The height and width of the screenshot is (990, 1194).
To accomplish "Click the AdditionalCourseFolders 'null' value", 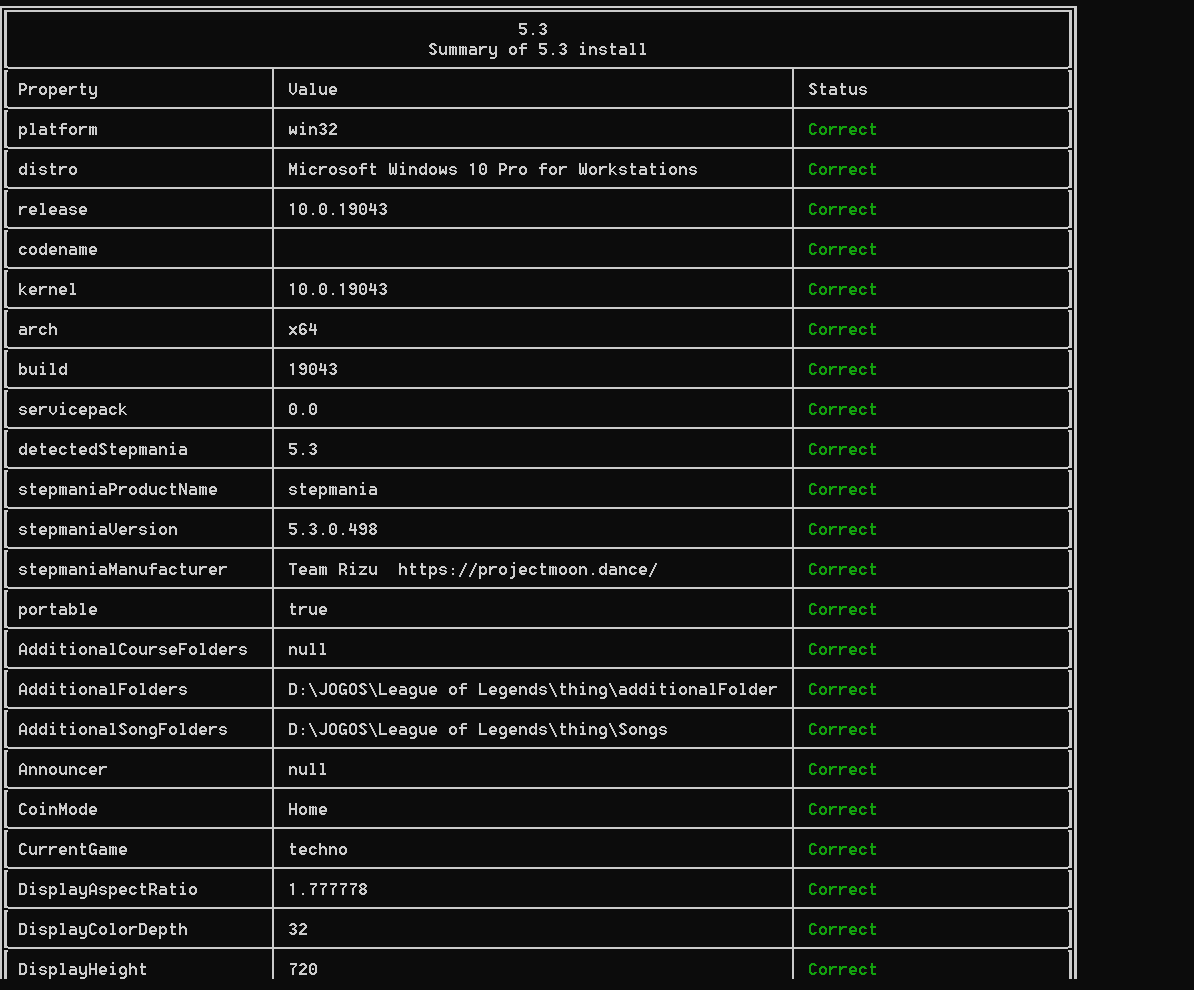I will [x=308, y=650].
